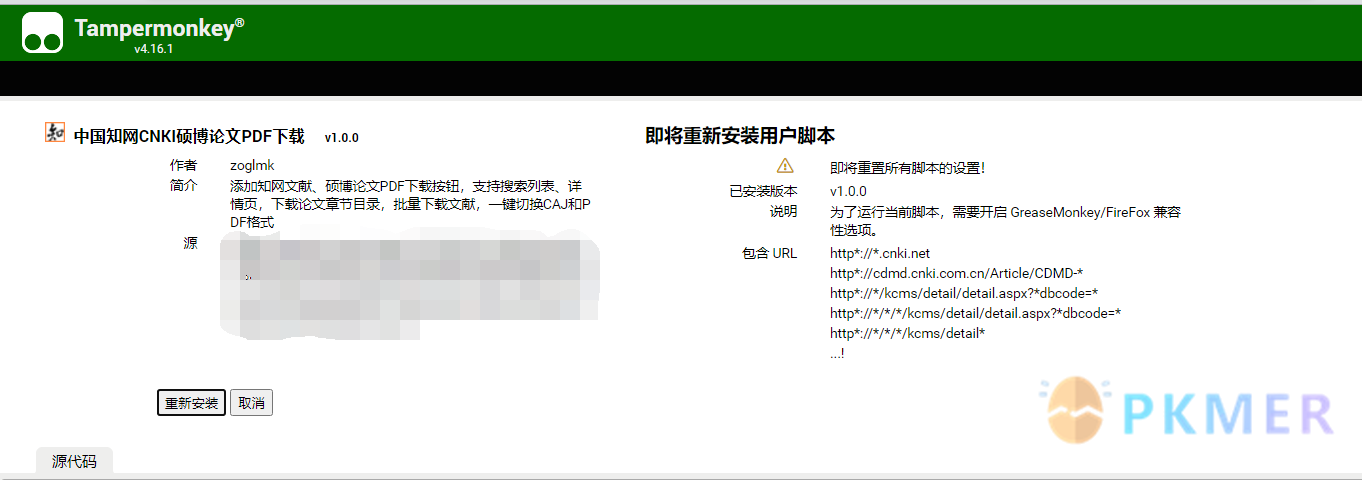Click the Tampermonkey title text
Screen dimensions: 1362x480
pyautogui.click(x=159, y=28)
